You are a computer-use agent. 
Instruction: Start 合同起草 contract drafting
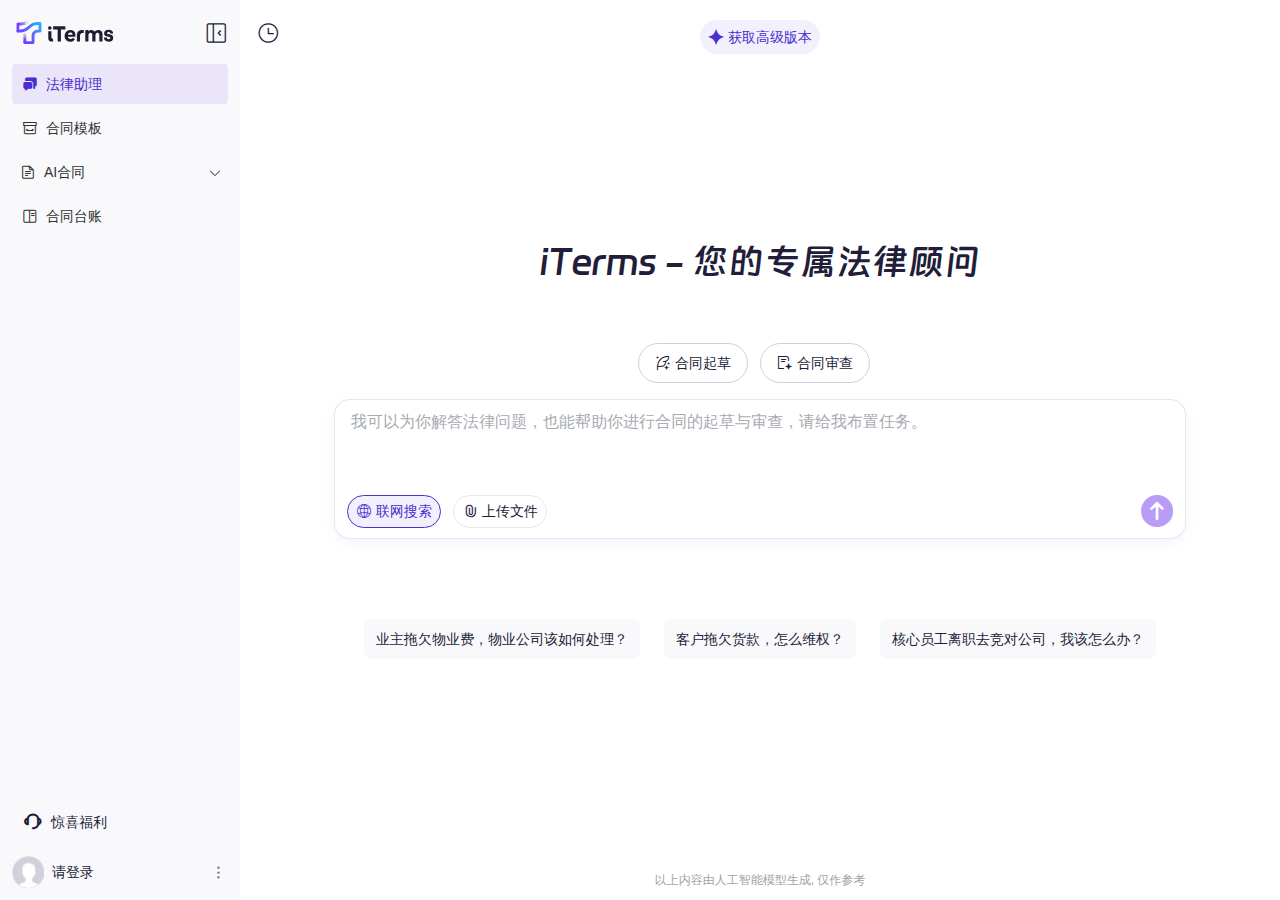(693, 363)
